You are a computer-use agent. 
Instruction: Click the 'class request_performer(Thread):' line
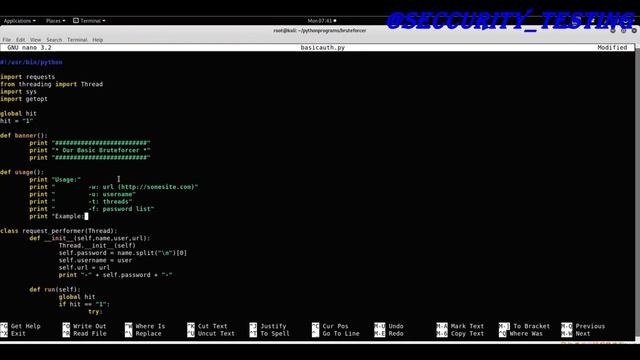pos(58,231)
